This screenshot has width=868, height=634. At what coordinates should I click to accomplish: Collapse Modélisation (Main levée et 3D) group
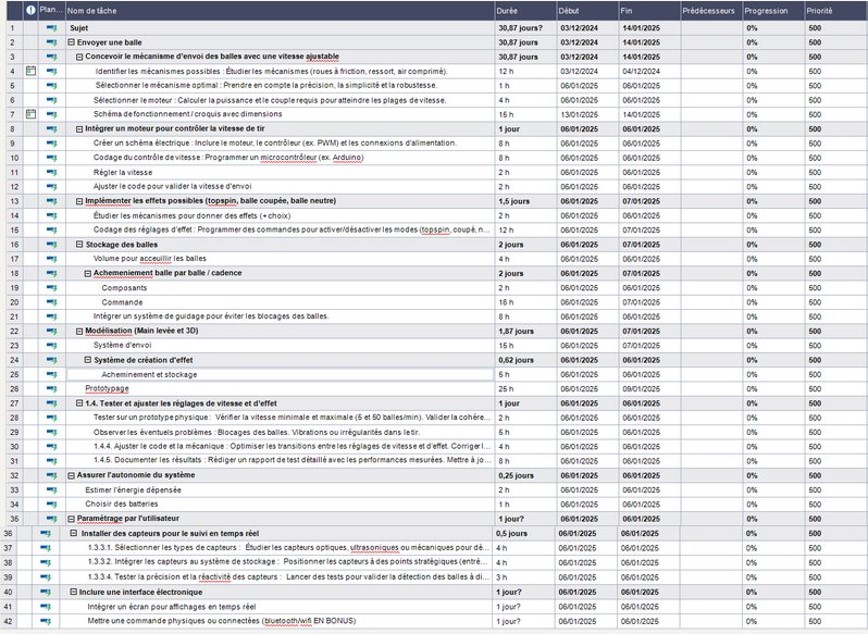tap(80, 331)
